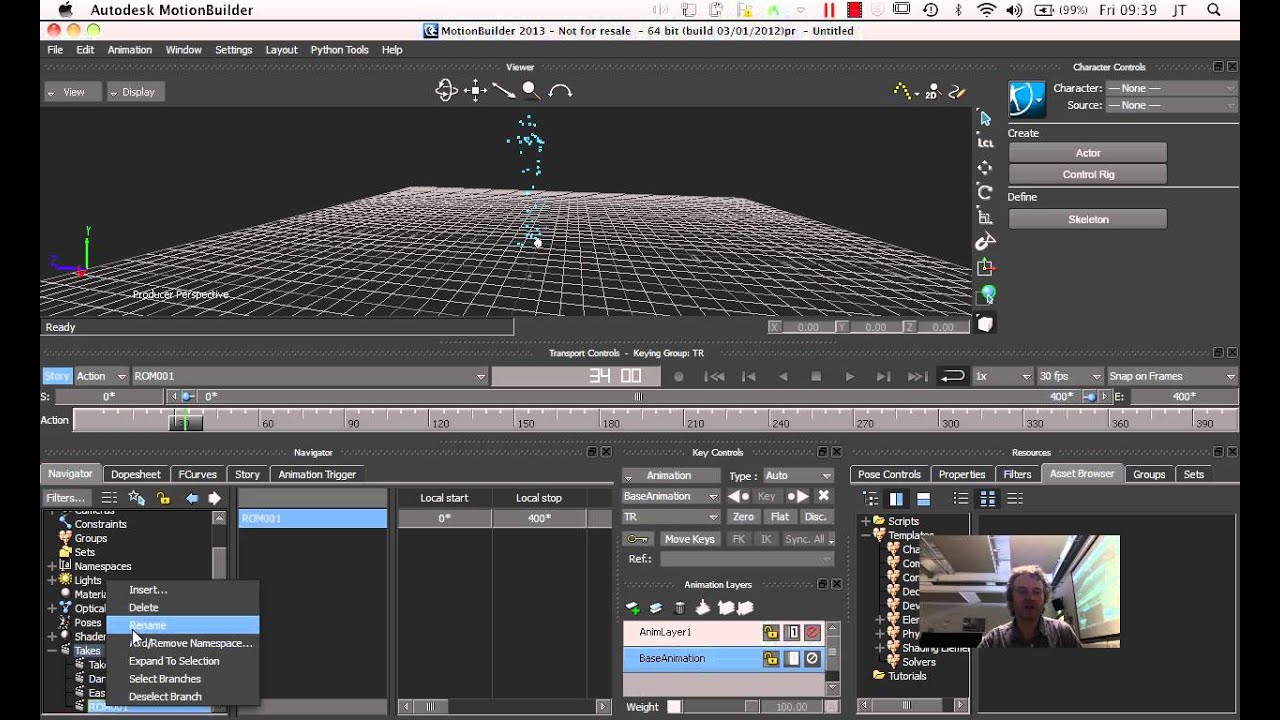Click the star-tag icon in Navigator toolbar
The height and width of the screenshot is (720, 1280).
tap(137, 498)
